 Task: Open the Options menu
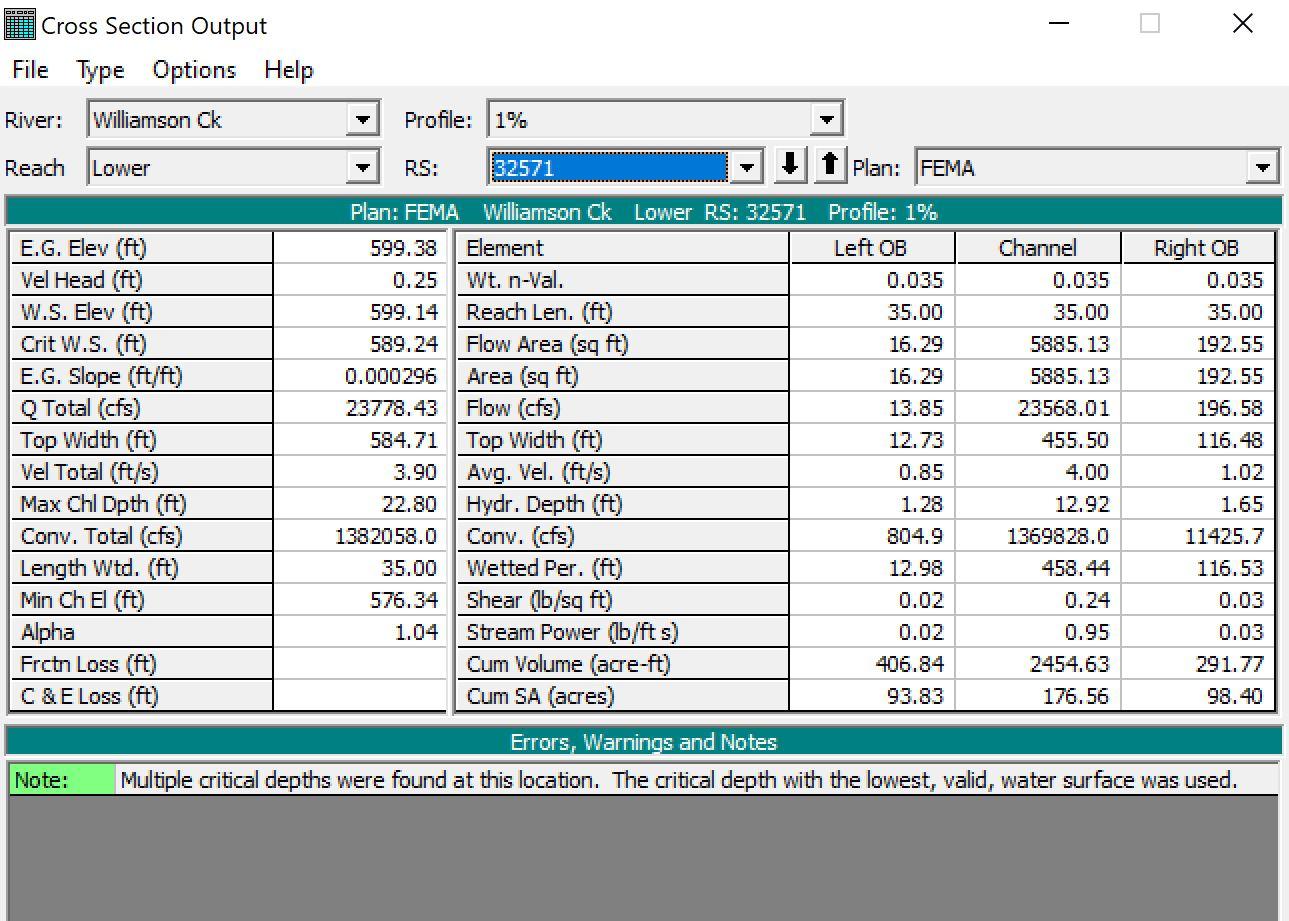[194, 70]
